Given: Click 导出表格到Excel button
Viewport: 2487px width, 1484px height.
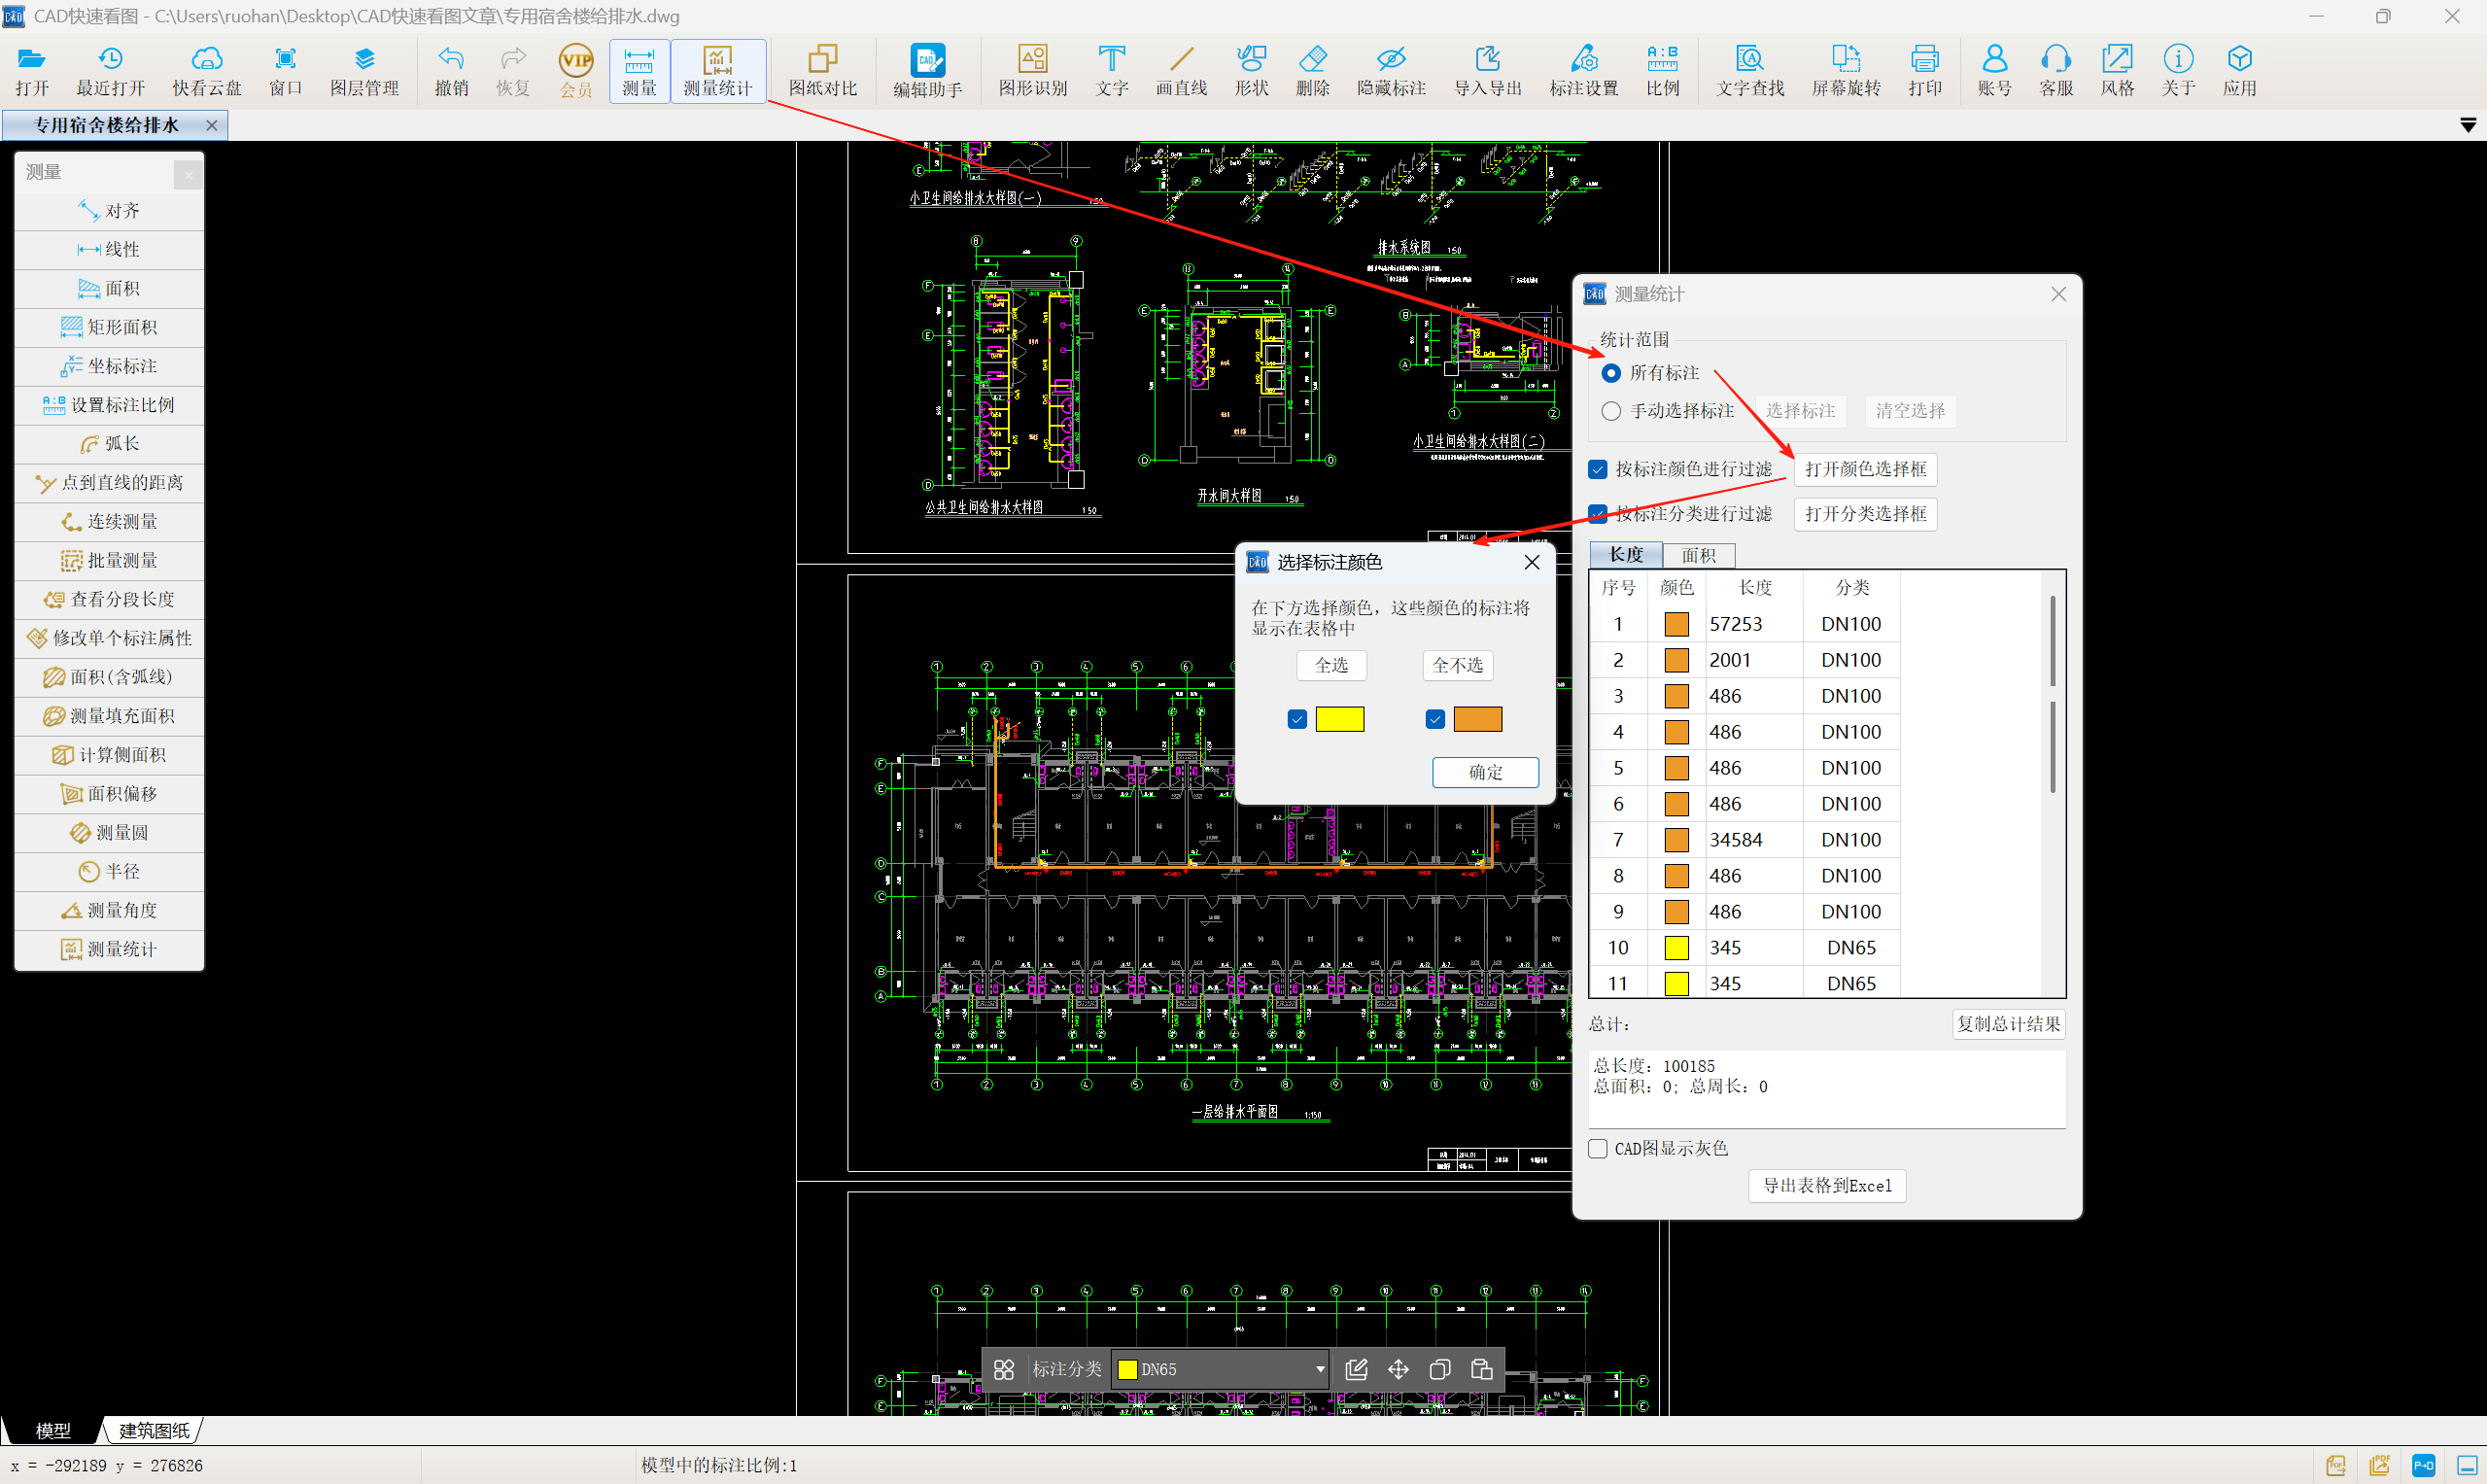Looking at the screenshot, I should tap(1826, 1186).
